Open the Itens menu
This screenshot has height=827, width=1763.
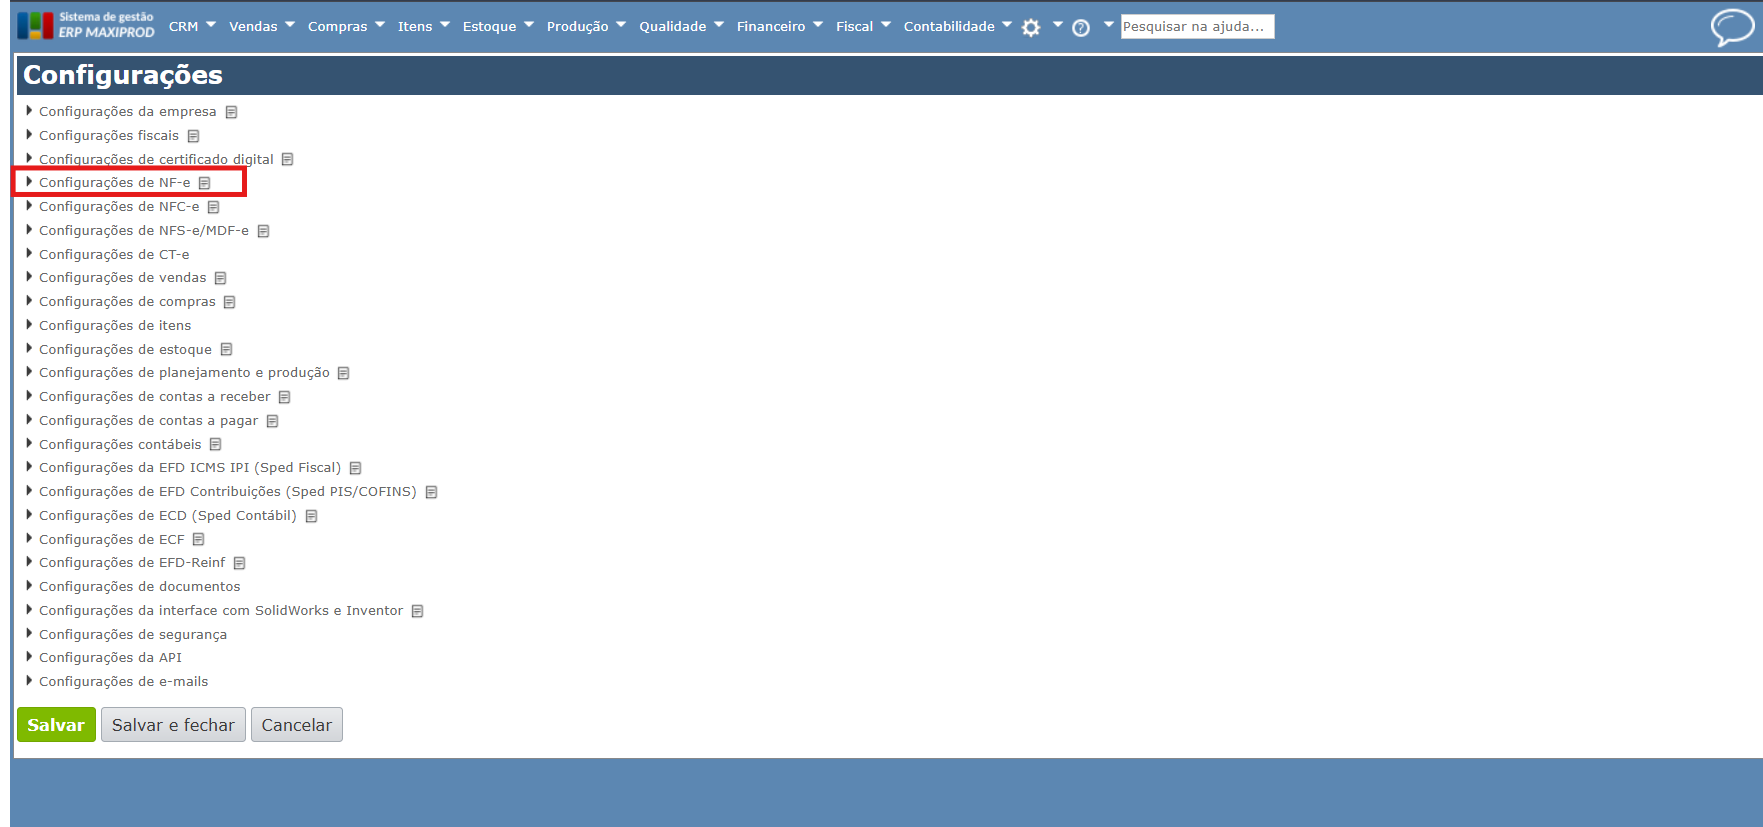tap(424, 27)
